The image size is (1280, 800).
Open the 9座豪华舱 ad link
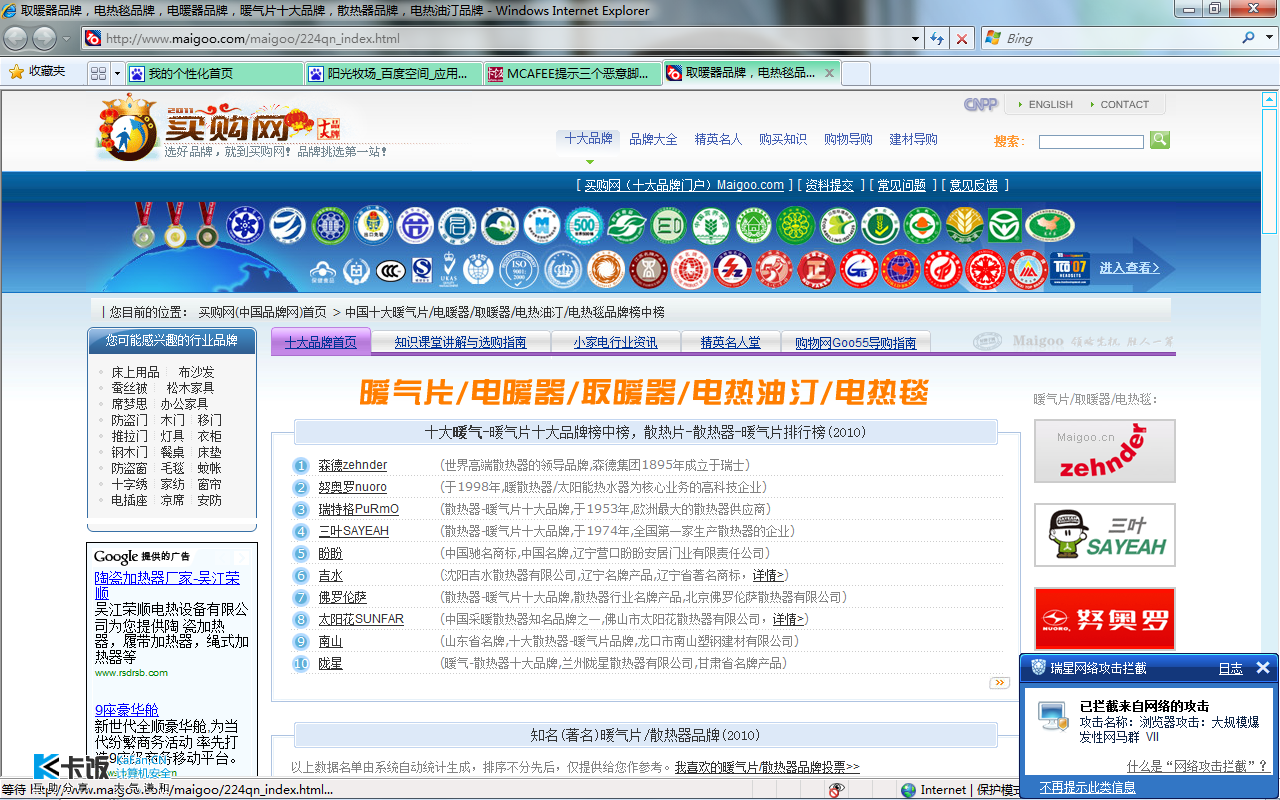[x=127, y=711]
